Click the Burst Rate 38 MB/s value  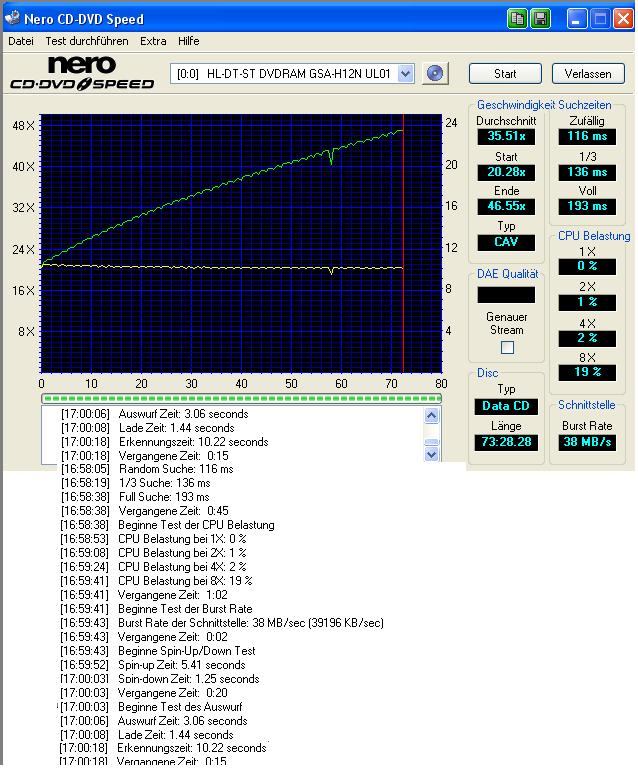[x=587, y=442]
